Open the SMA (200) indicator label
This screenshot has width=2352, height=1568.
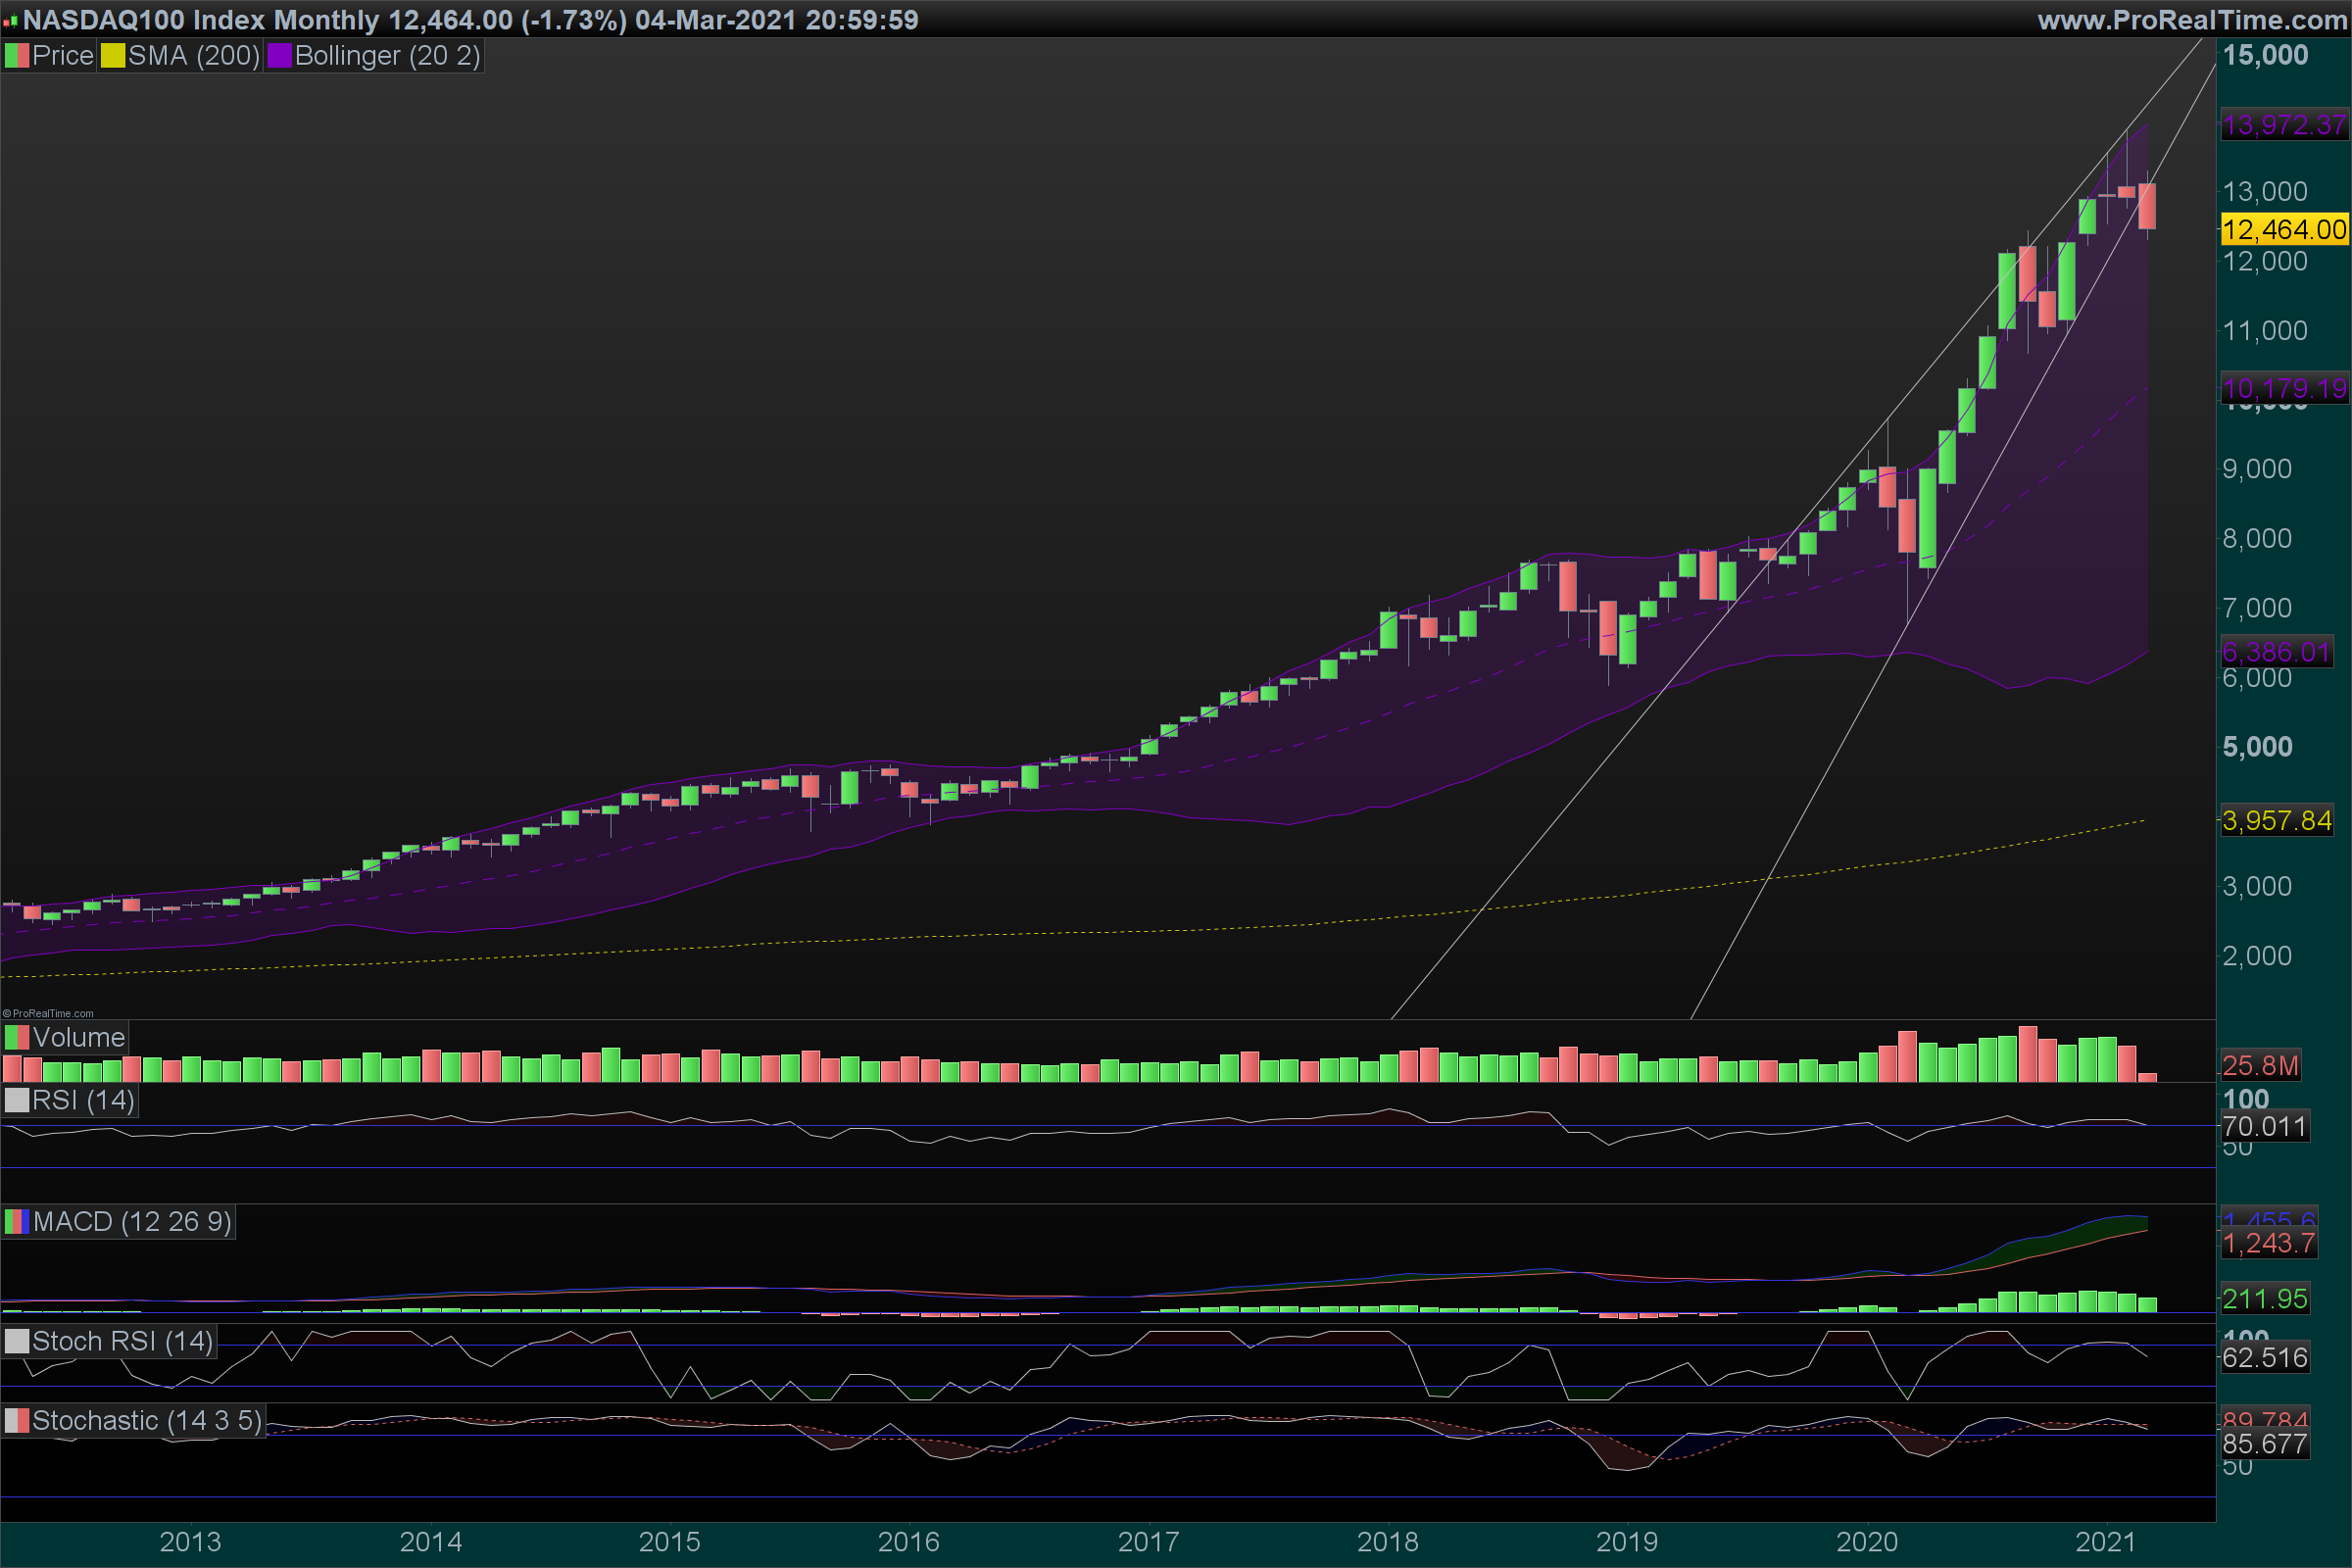(x=194, y=56)
